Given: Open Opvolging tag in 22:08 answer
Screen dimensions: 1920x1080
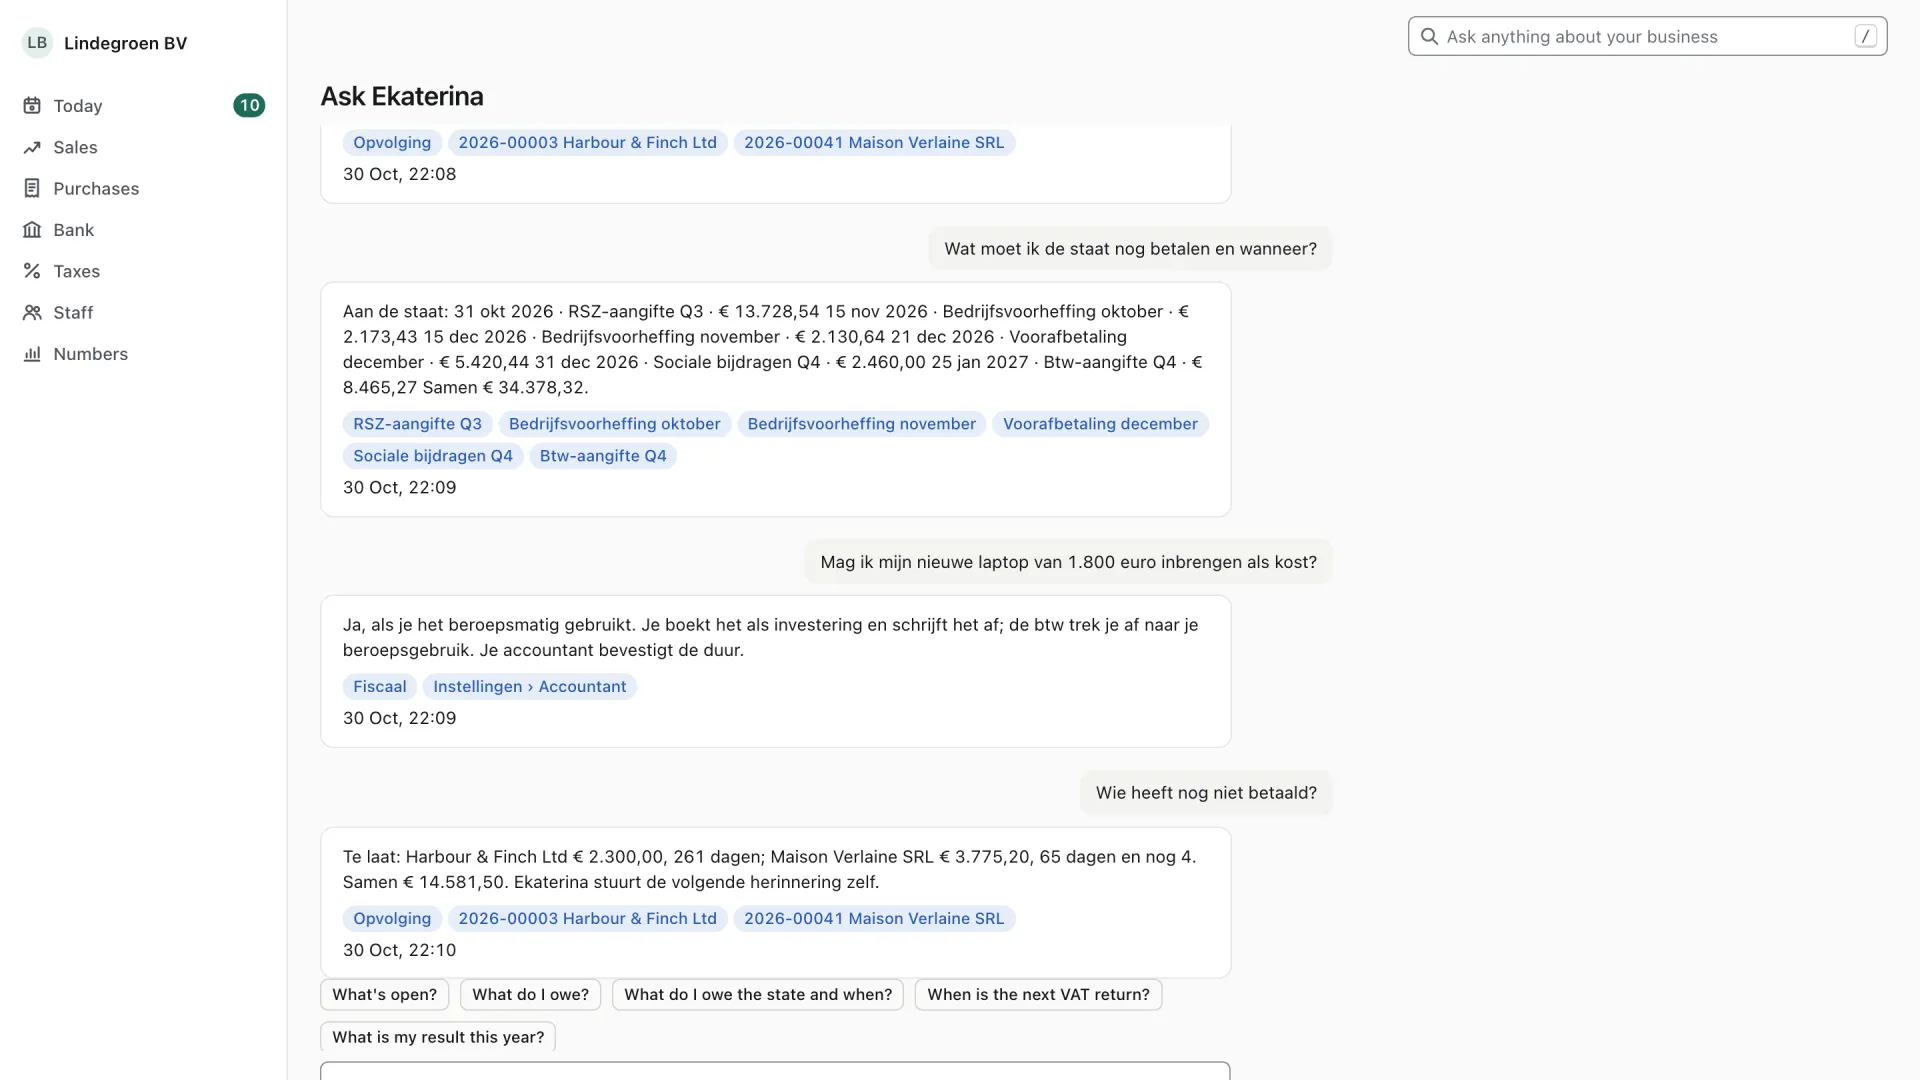Looking at the screenshot, I should pyautogui.click(x=391, y=143).
